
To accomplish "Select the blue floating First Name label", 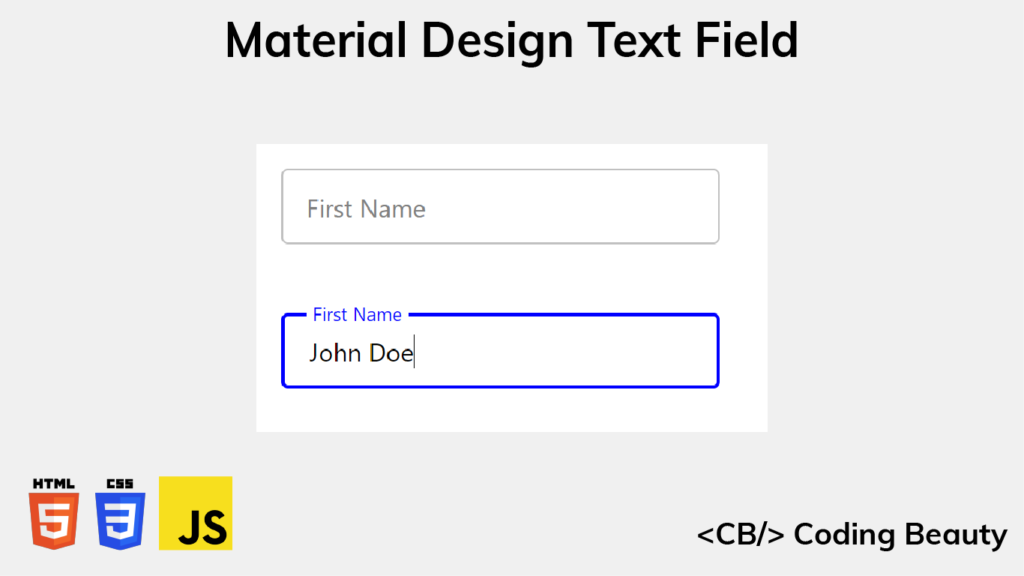I will [x=357, y=314].
